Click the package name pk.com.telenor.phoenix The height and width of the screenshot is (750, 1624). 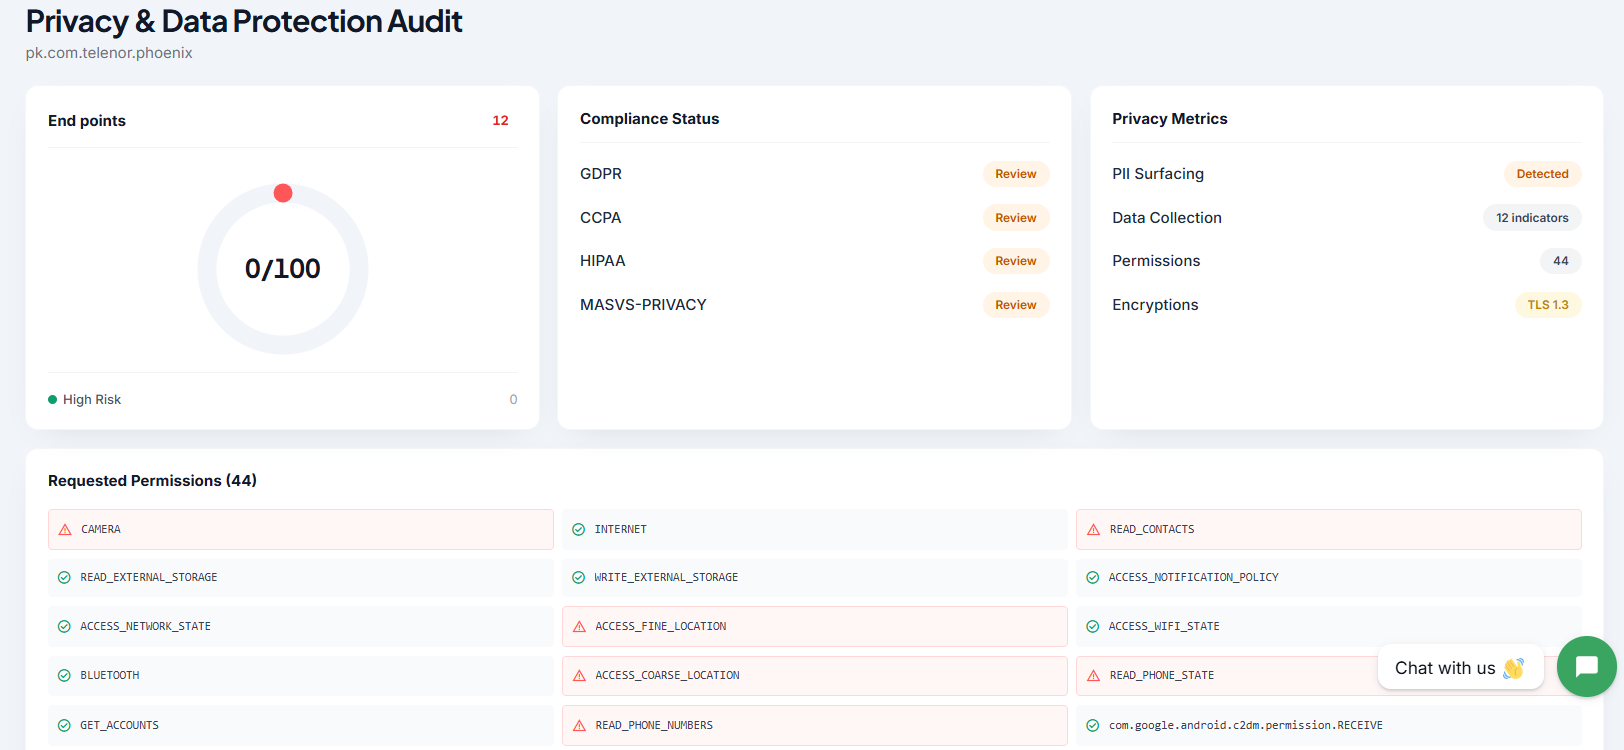pyautogui.click(x=109, y=53)
